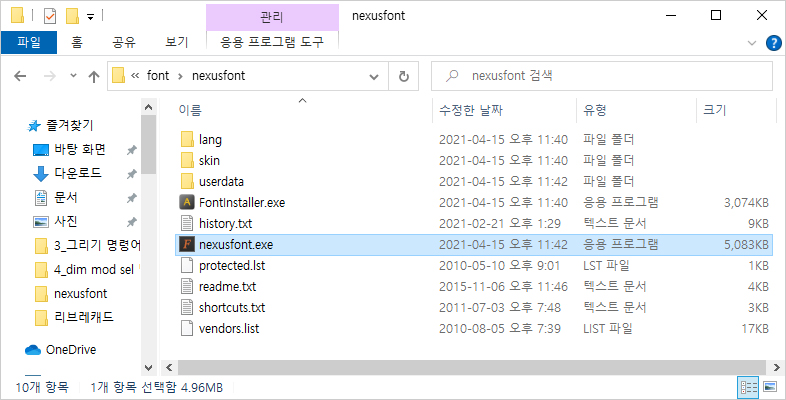This screenshot has width=786, height=400.
Task: Switch to the 공유 ribbon tab
Action: click(123, 42)
